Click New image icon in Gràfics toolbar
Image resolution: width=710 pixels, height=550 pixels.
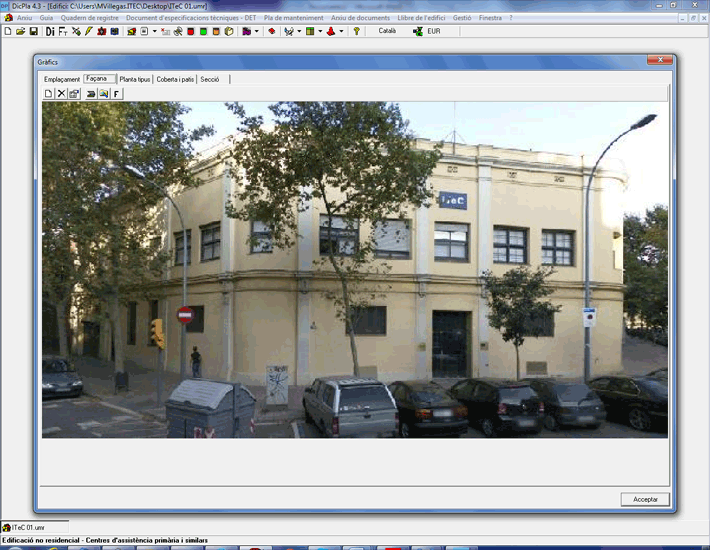coord(48,94)
